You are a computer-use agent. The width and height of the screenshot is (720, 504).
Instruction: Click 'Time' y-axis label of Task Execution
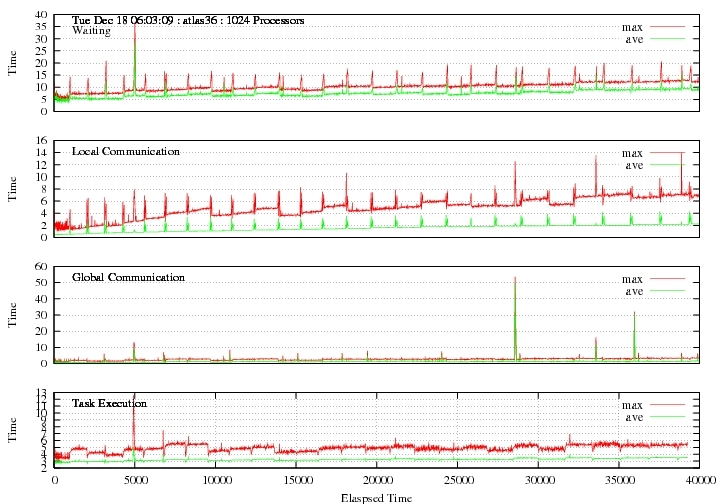click(13, 430)
